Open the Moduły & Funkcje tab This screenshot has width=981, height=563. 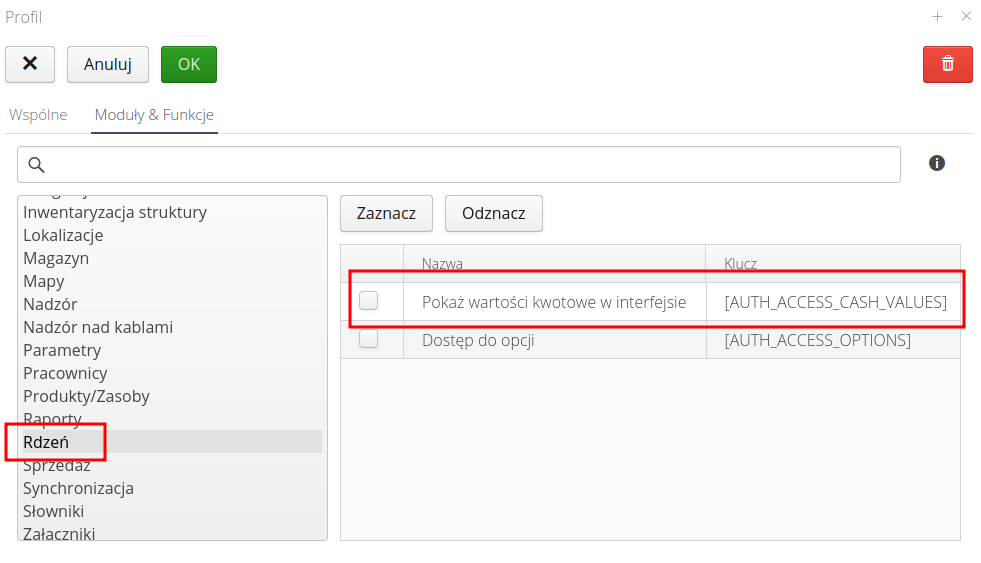[154, 115]
